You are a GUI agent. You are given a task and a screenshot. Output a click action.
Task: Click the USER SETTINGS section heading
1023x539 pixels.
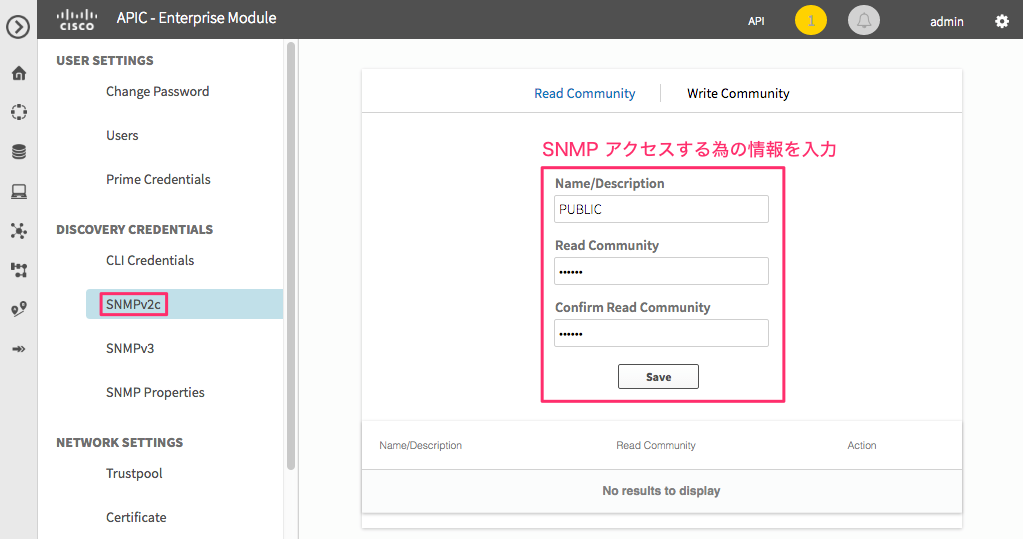tap(104, 61)
